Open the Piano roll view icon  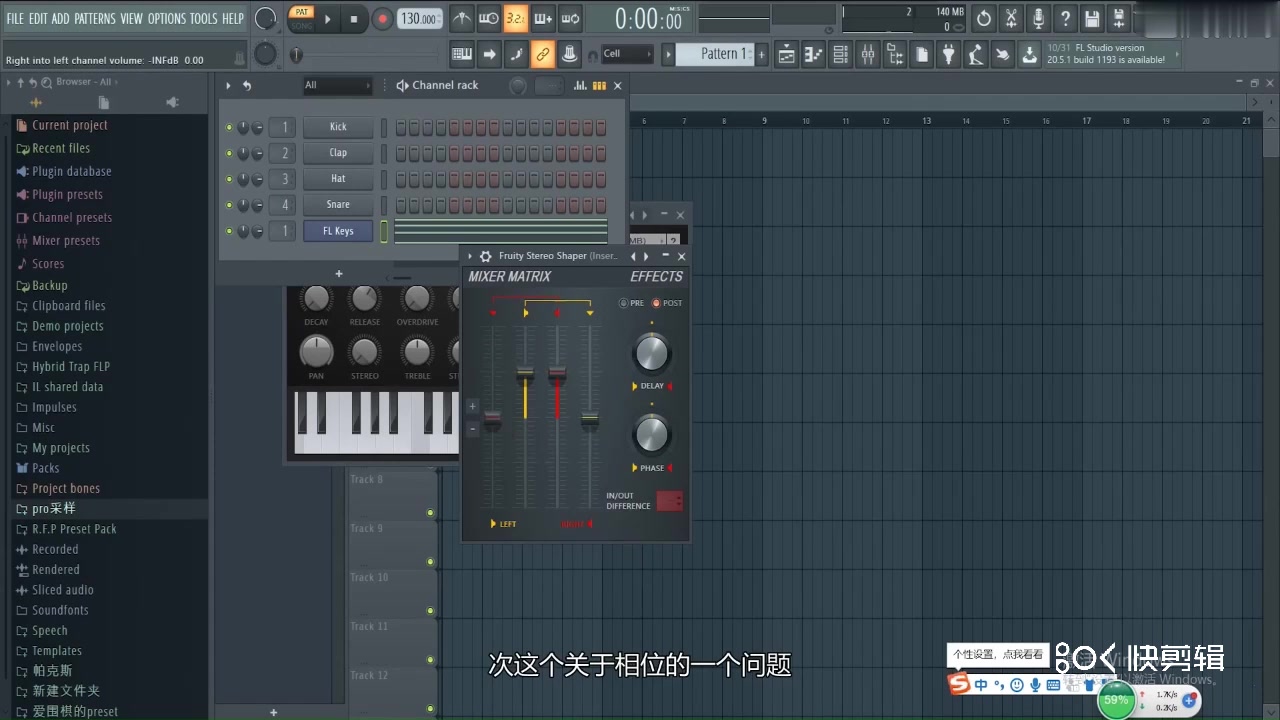click(x=814, y=55)
